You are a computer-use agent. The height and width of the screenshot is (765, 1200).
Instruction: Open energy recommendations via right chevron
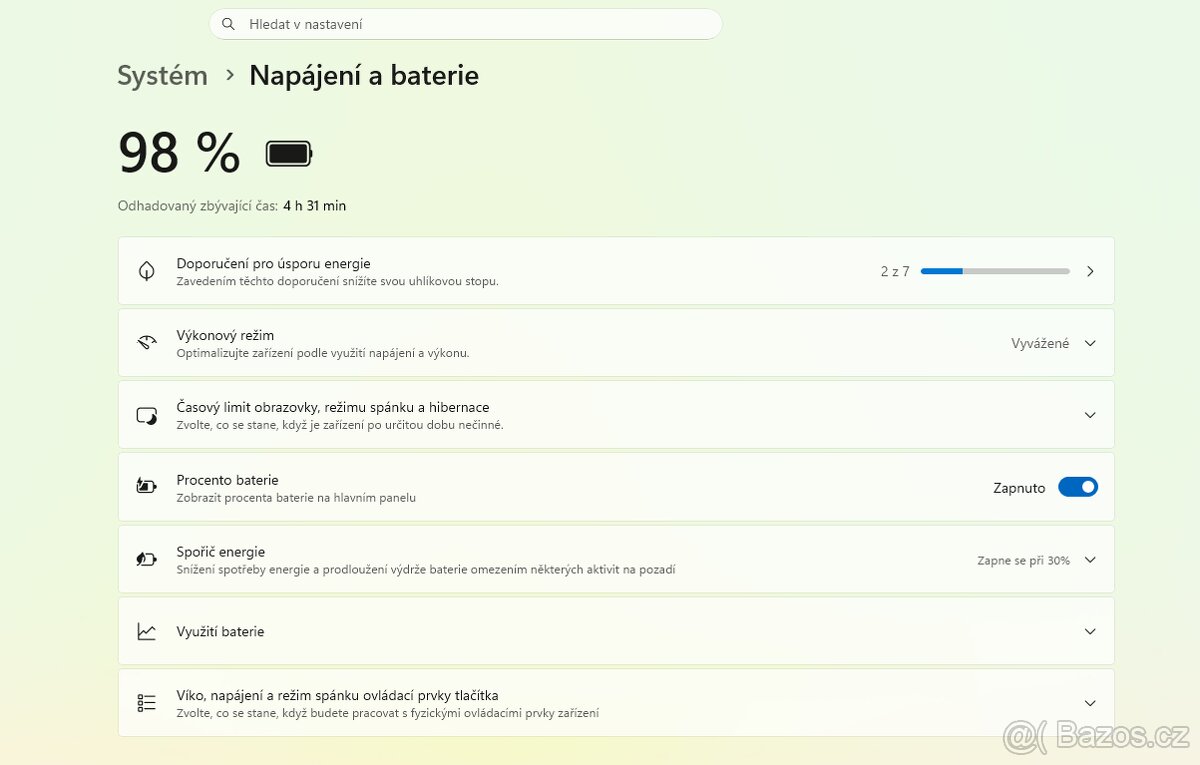(1090, 271)
